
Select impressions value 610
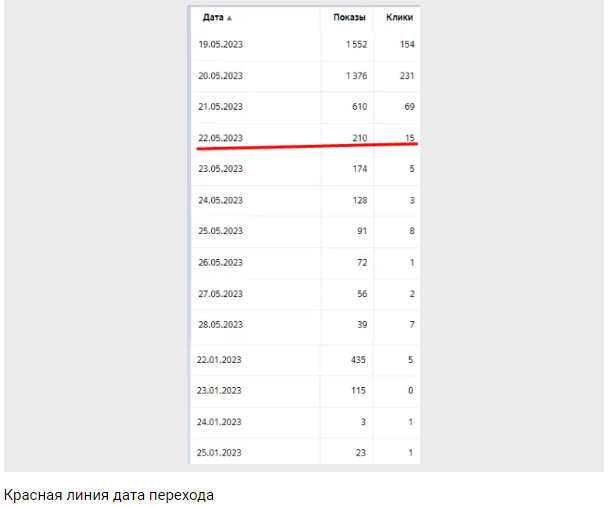pyautogui.click(x=359, y=107)
